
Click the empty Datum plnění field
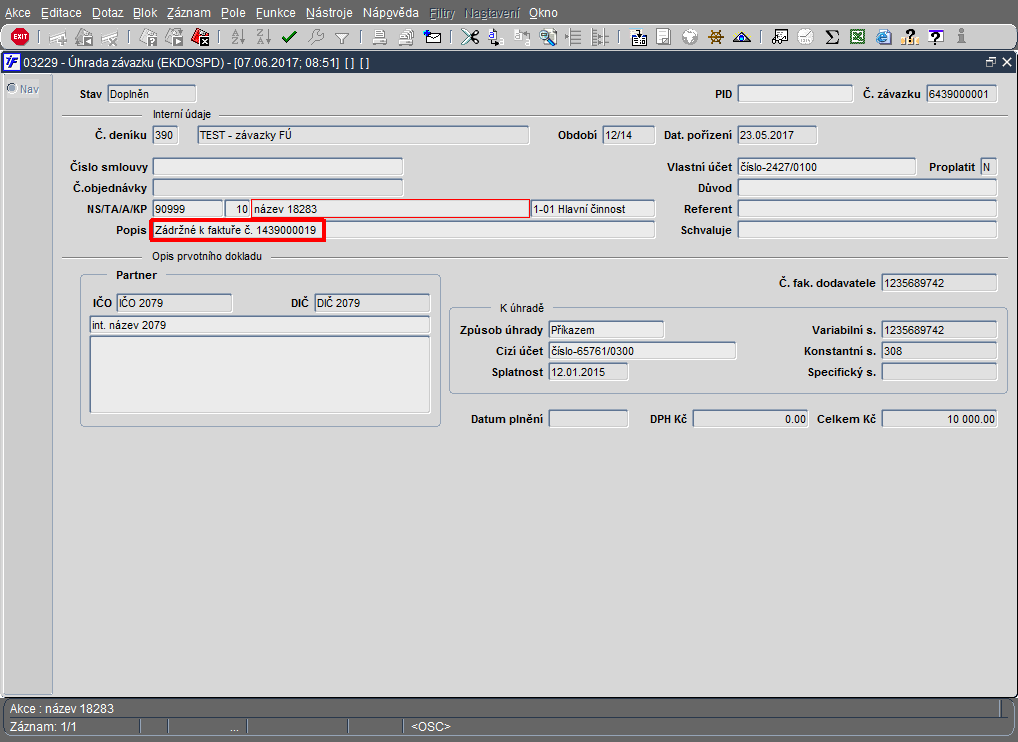(x=588, y=419)
